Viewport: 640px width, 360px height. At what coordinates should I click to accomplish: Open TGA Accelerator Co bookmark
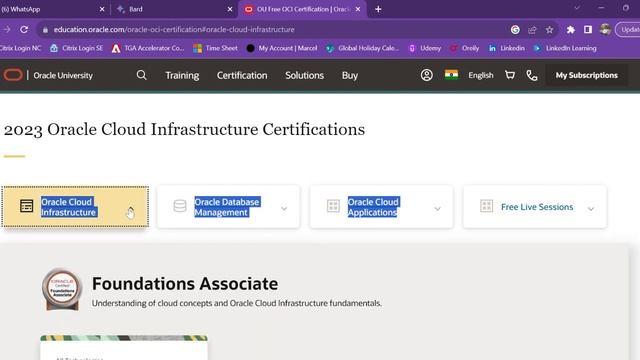click(148, 48)
